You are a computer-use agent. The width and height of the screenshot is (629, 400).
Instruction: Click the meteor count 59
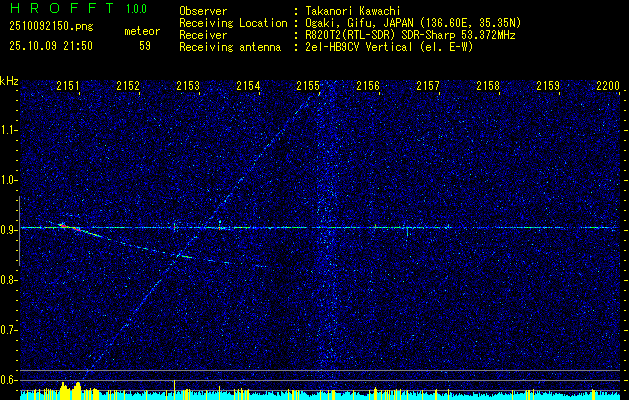(x=145, y=46)
